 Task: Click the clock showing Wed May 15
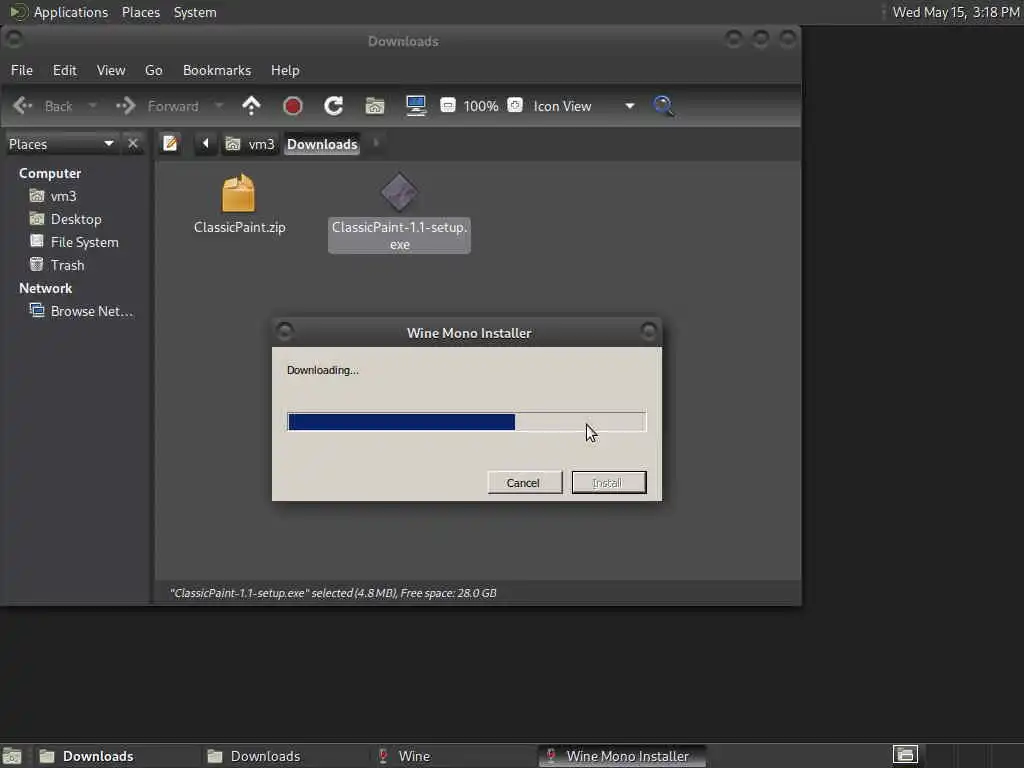click(955, 12)
